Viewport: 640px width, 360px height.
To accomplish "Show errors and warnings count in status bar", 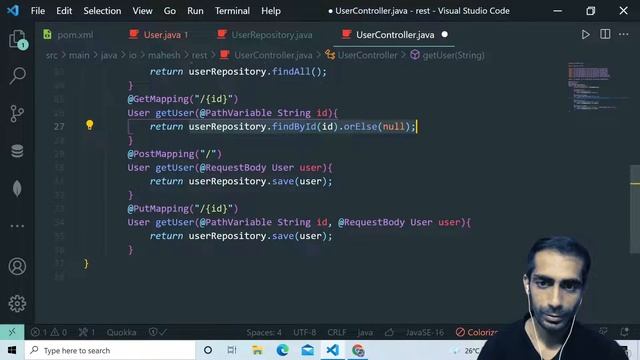I will tap(49, 332).
